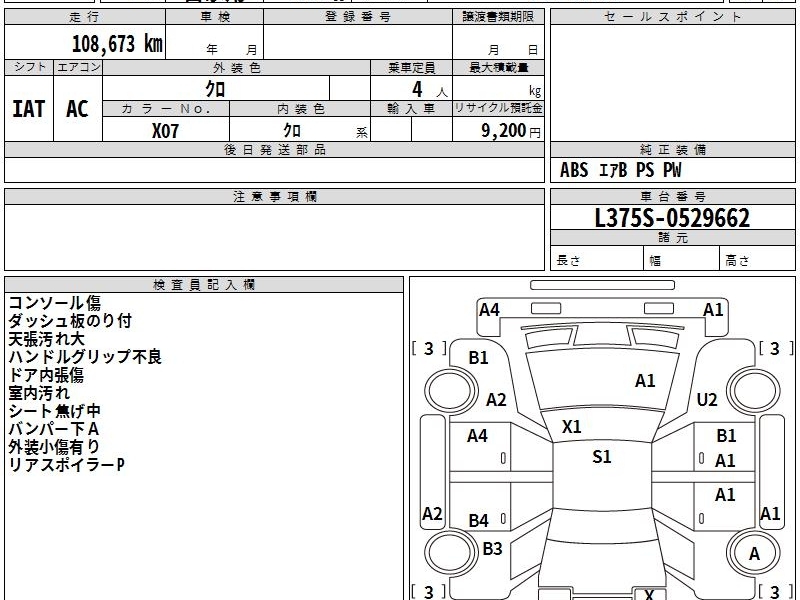Click the 譲渡書類期限 header
Screen dimensions: 800x600
point(498,17)
